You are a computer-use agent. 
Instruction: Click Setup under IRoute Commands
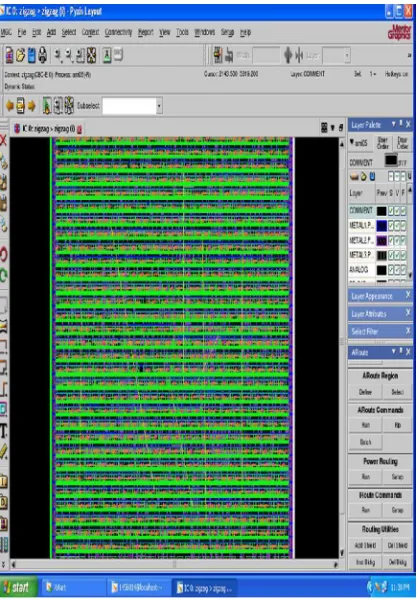(x=397, y=510)
